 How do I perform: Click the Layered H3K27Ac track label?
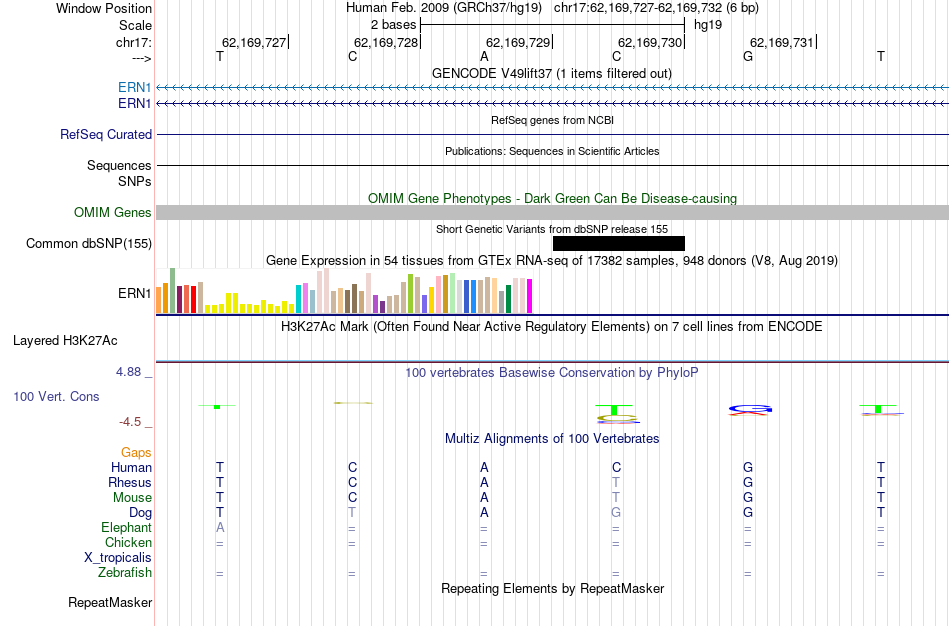[x=65, y=341]
